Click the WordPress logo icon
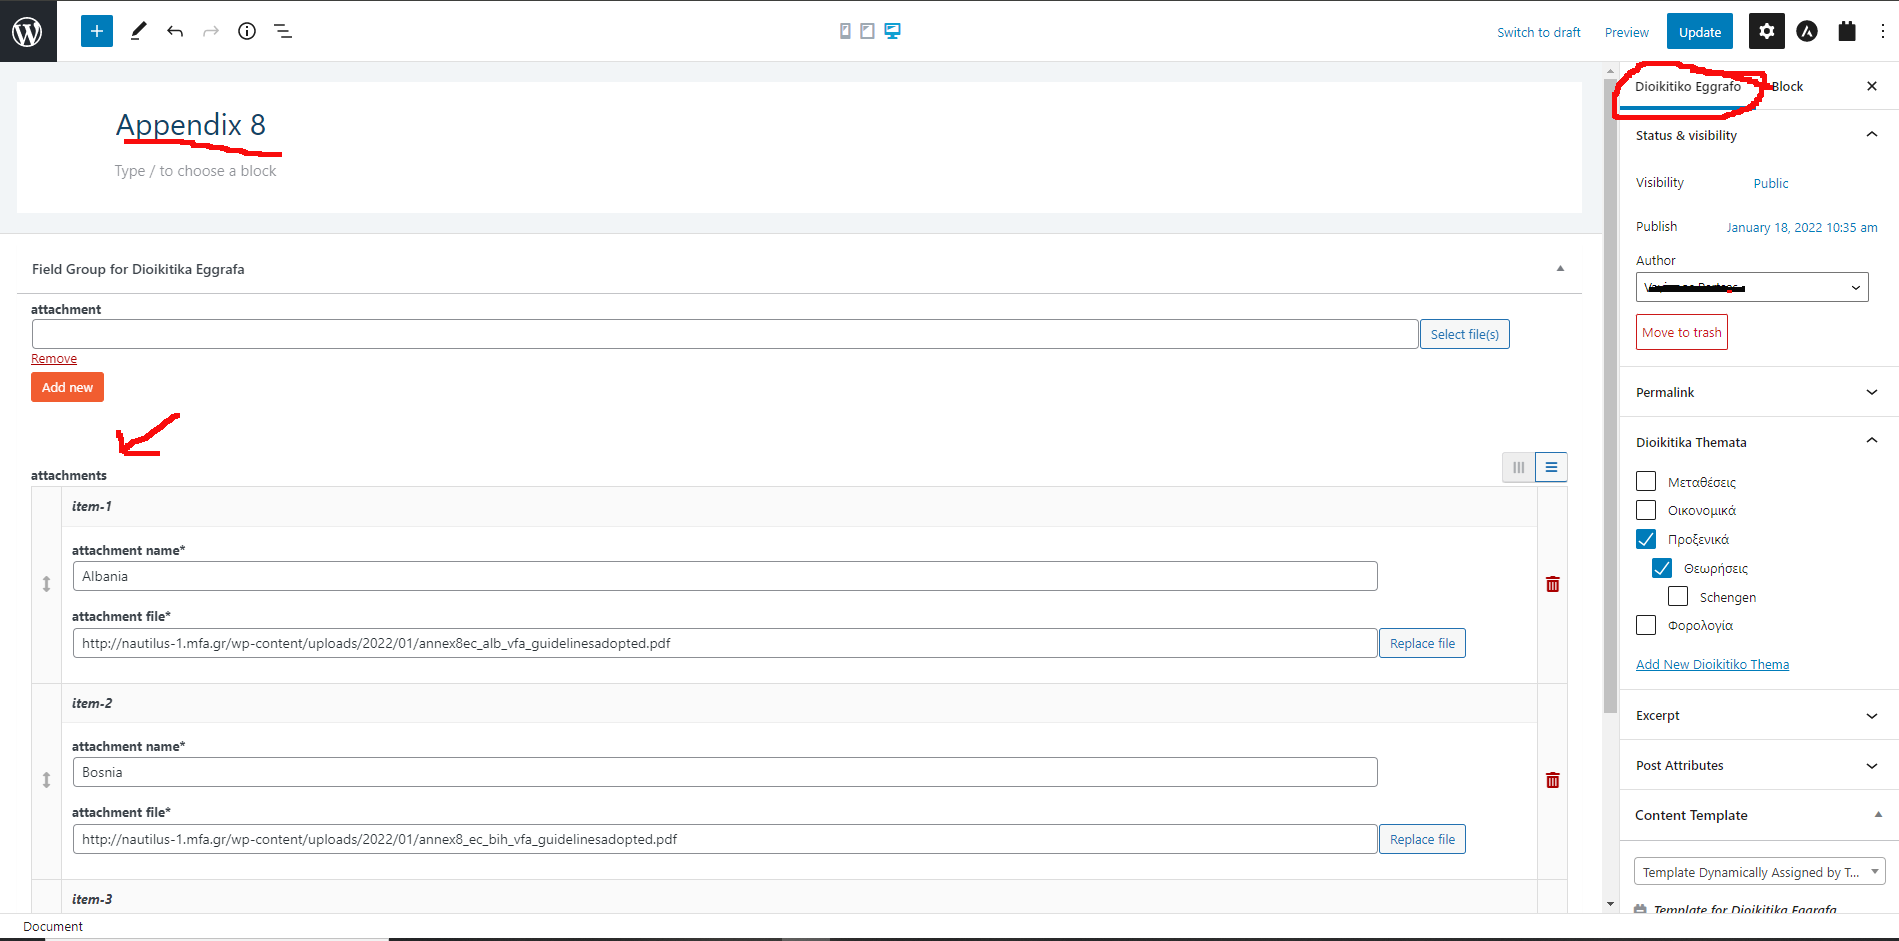This screenshot has width=1899, height=941. [27, 32]
